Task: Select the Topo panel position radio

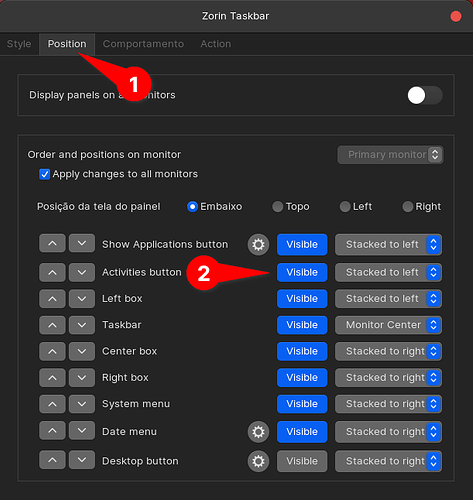Action: [x=277, y=207]
